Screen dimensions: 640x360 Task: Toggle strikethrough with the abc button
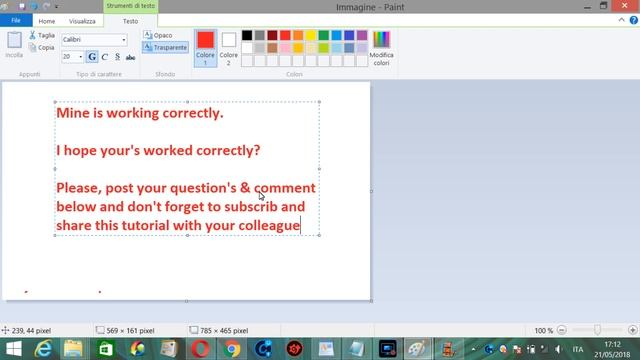pos(130,57)
